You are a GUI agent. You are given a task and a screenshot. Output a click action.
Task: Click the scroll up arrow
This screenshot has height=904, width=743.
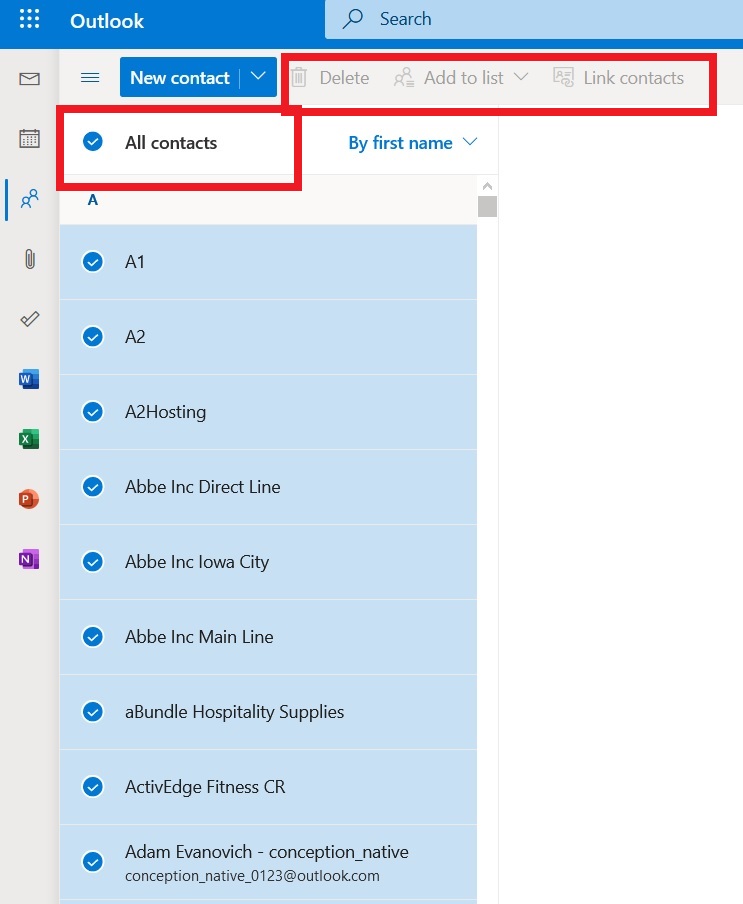click(487, 186)
